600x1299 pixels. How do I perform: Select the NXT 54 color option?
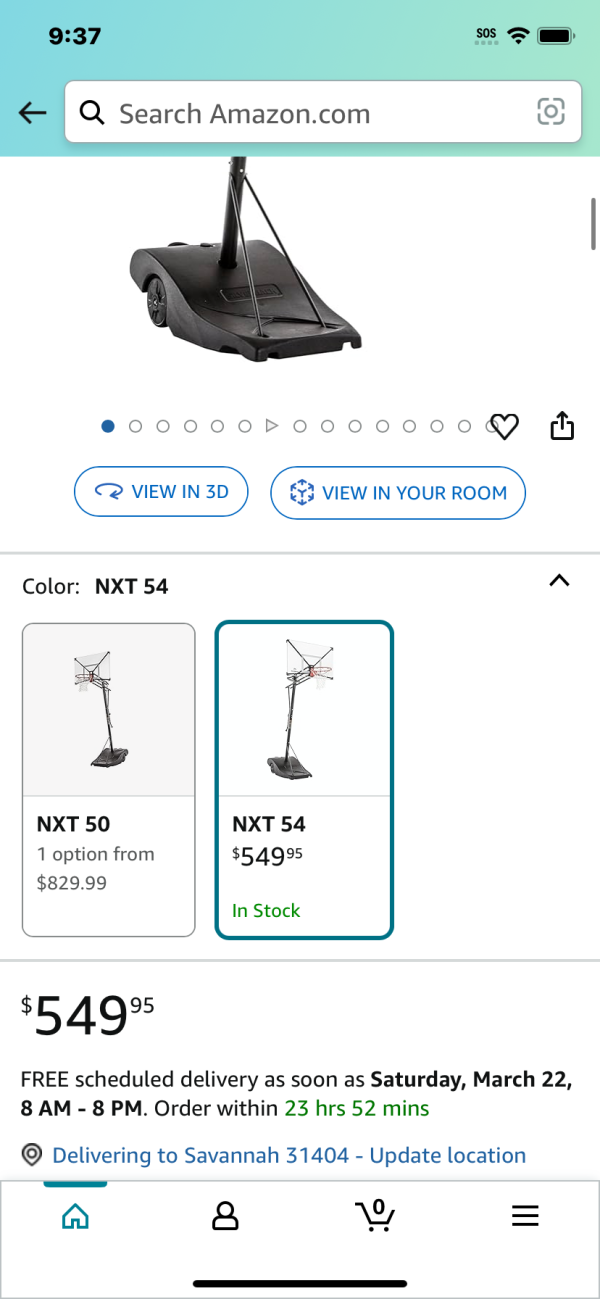point(305,780)
